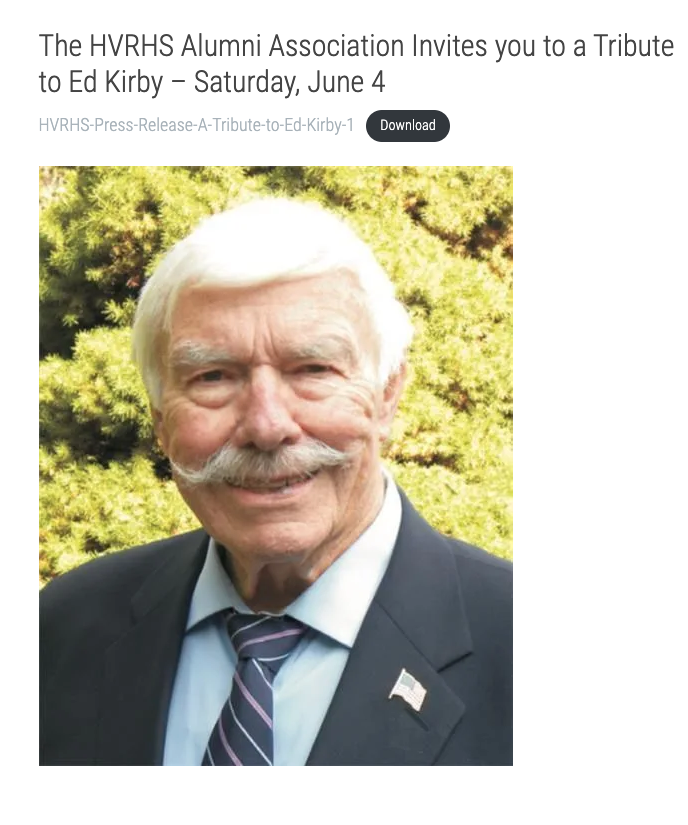Viewport: 688px width, 825px height.
Task: Click the "Ed Kirby" name in headline
Action: click(116, 82)
